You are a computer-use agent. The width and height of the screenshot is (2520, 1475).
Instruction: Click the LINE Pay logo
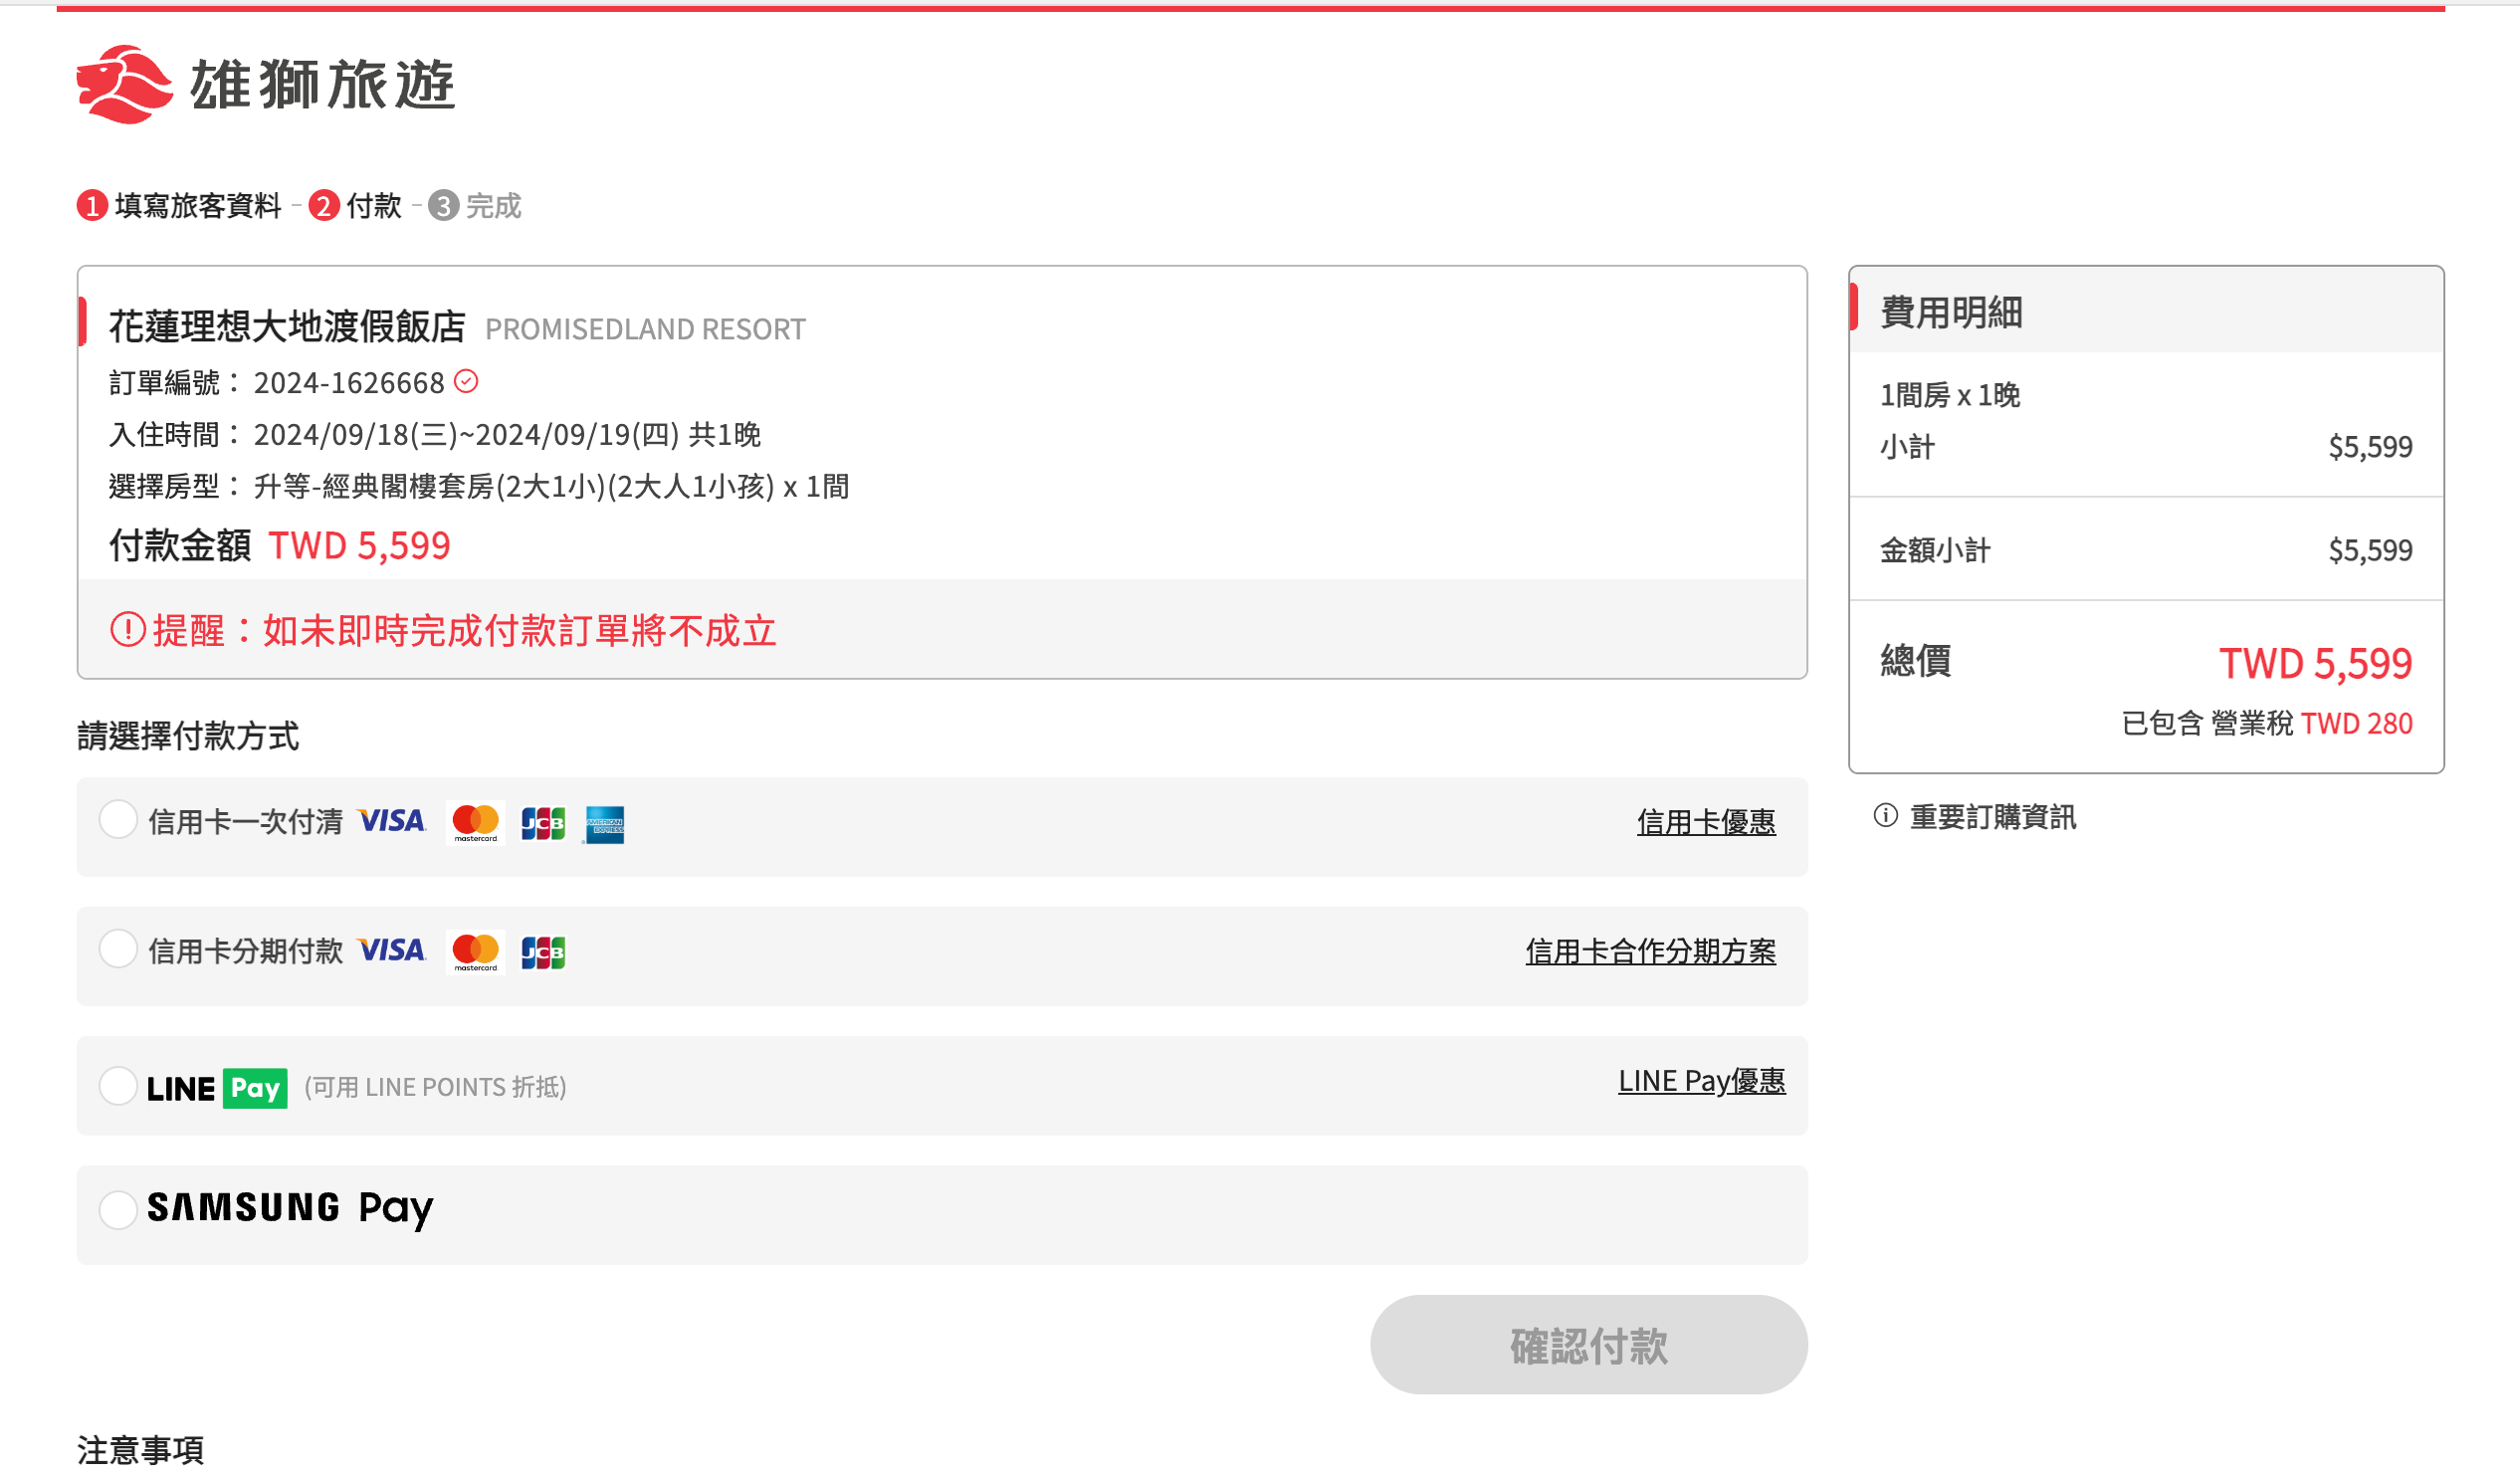(217, 1088)
